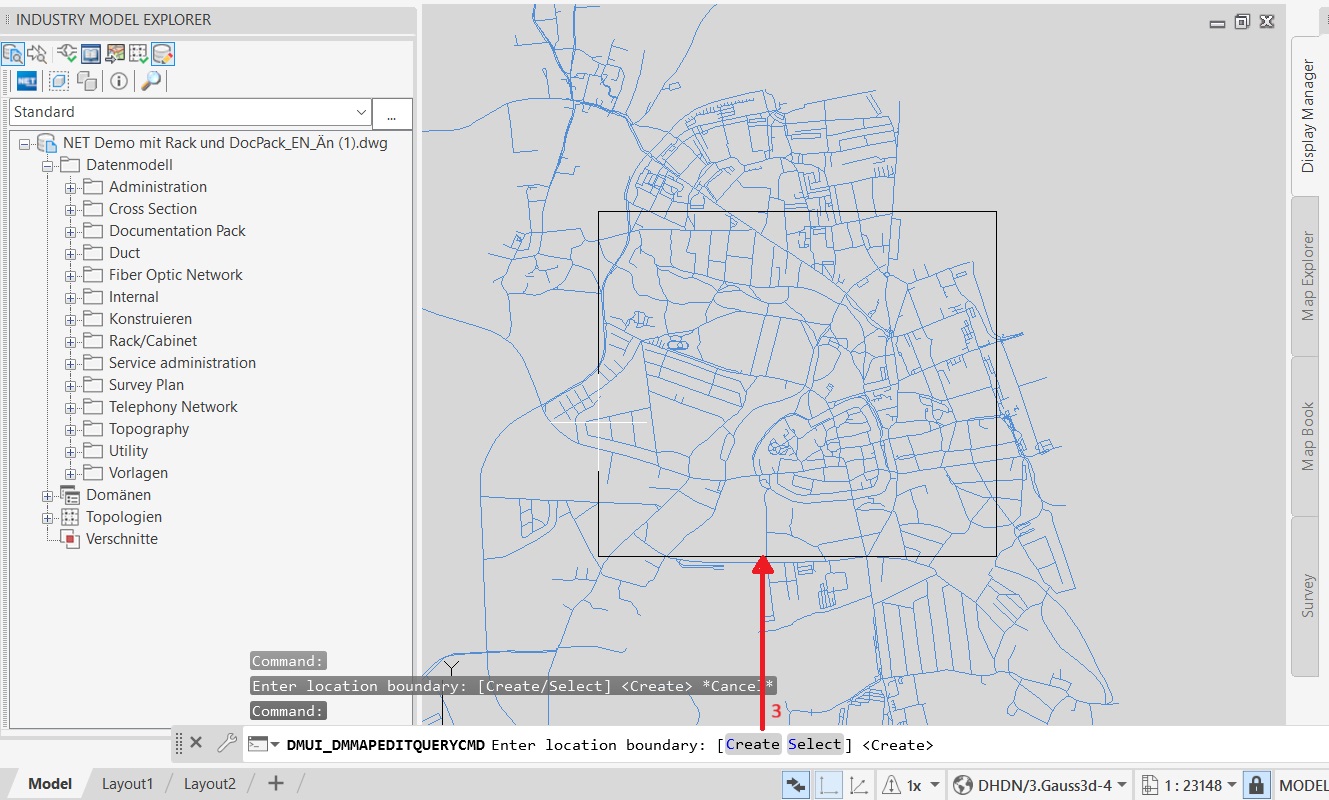Viewport: 1329px width, 800px height.
Task: Select the Verschnitte tree item
Action: point(121,539)
